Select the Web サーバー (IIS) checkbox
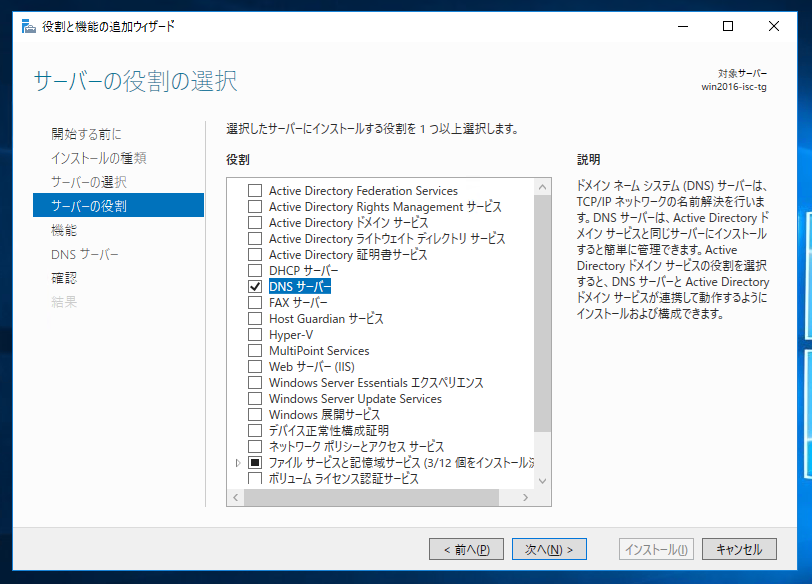Image resolution: width=812 pixels, height=584 pixels. pyautogui.click(x=255, y=367)
